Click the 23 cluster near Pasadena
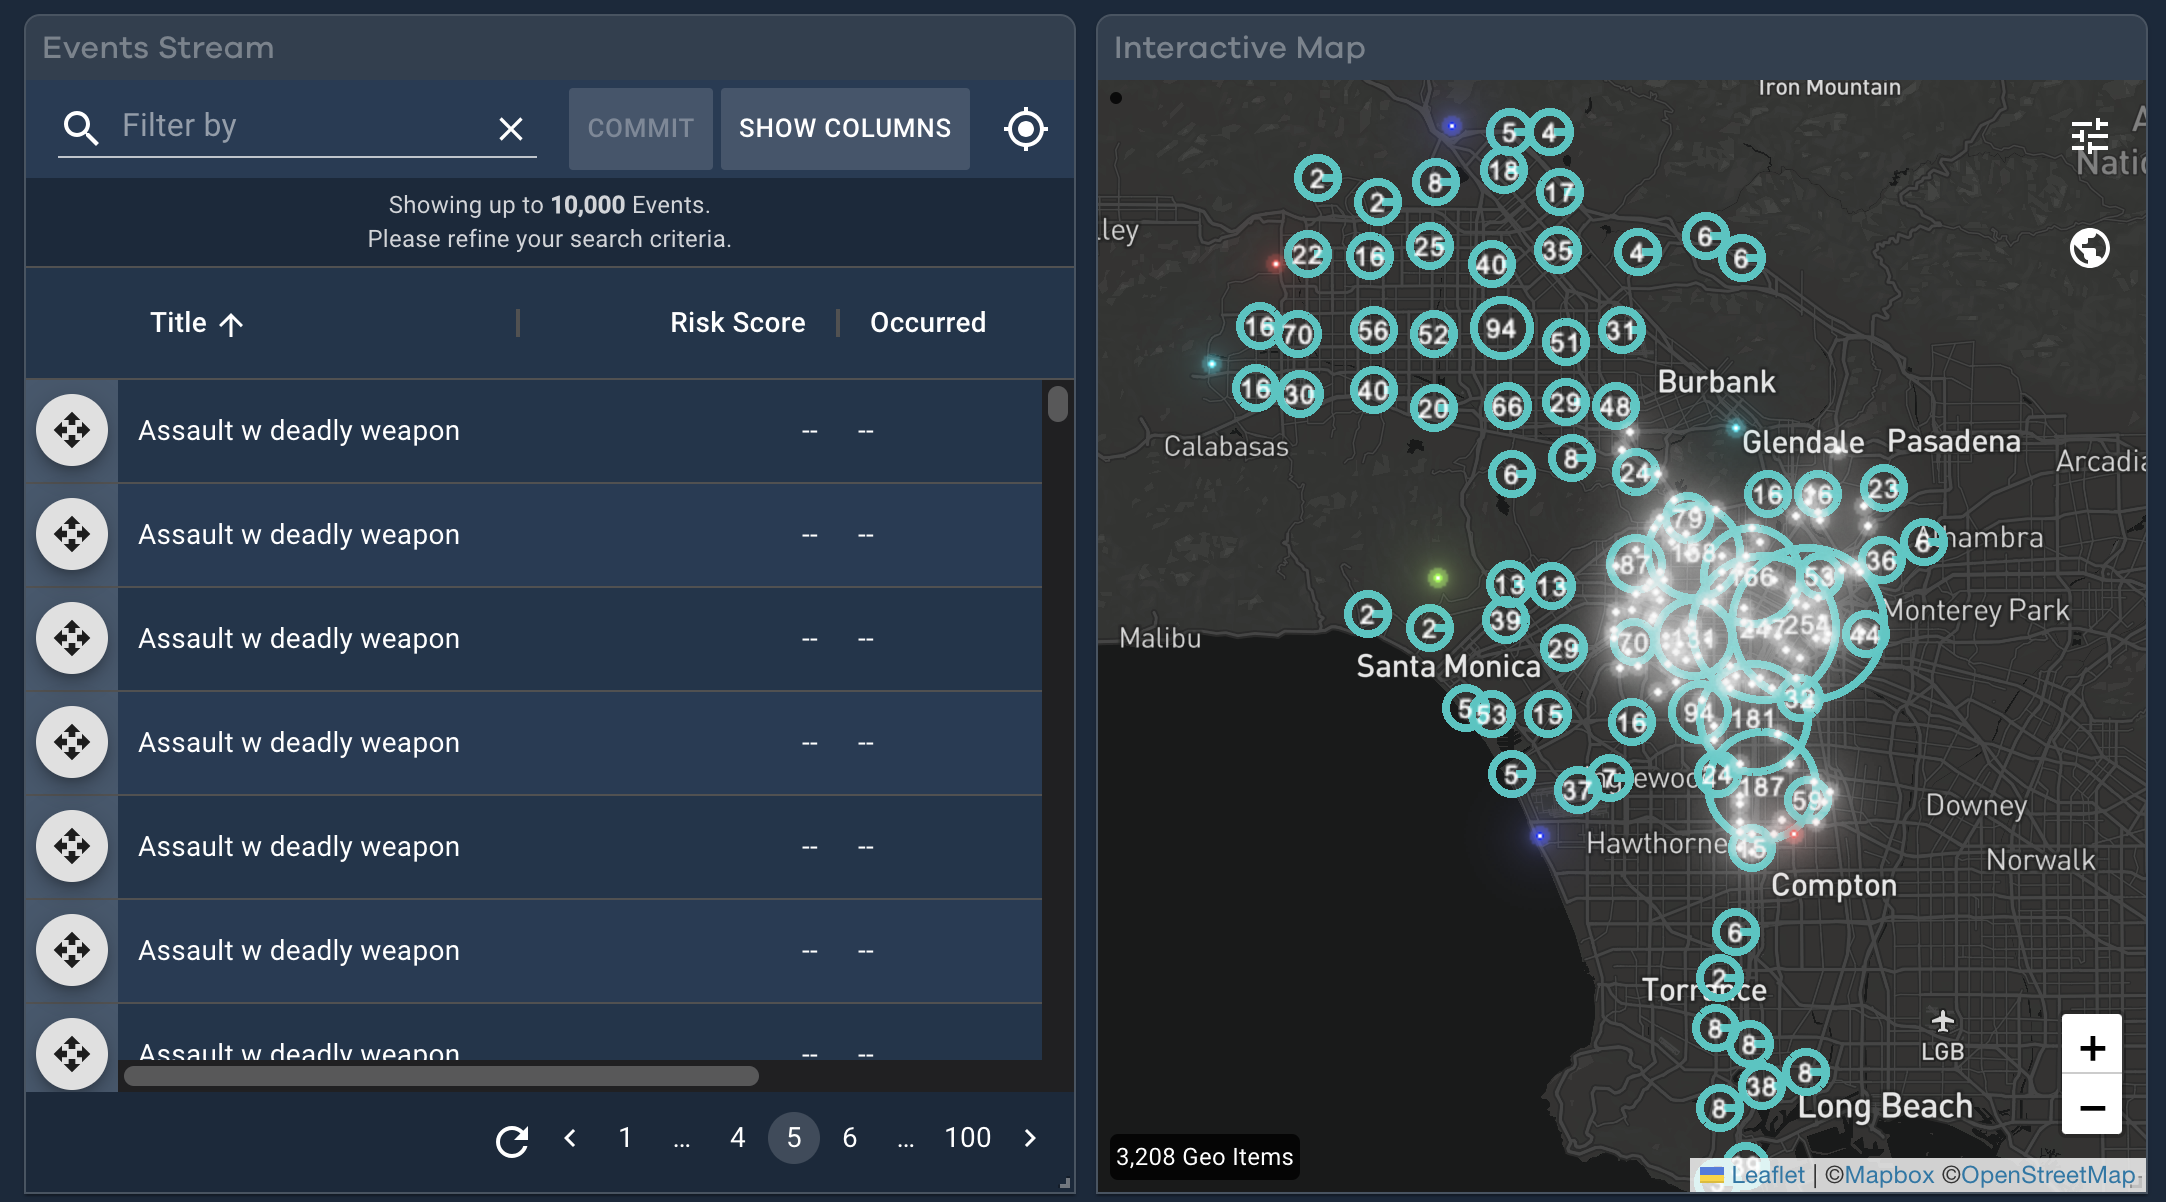Screen dimensions: 2166x1202 tap(1883, 489)
